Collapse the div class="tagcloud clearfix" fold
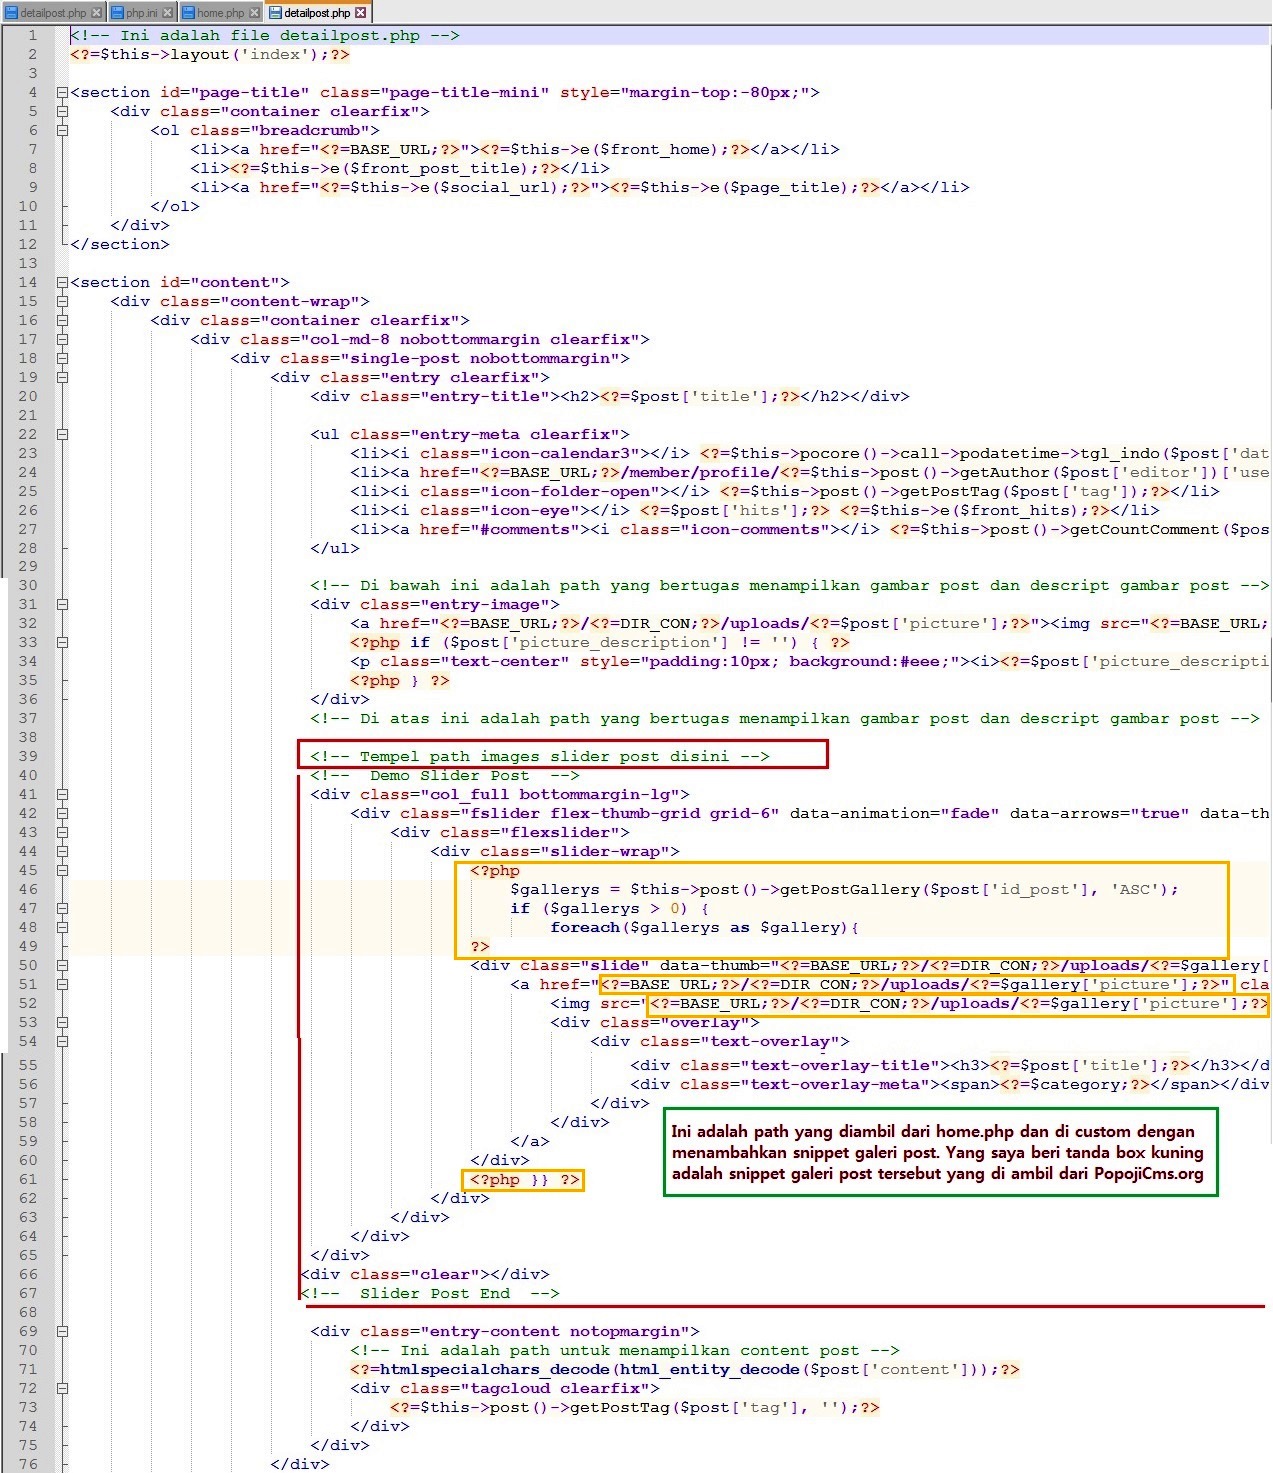The height and width of the screenshot is (1473, 1273). pos(62,1388)
